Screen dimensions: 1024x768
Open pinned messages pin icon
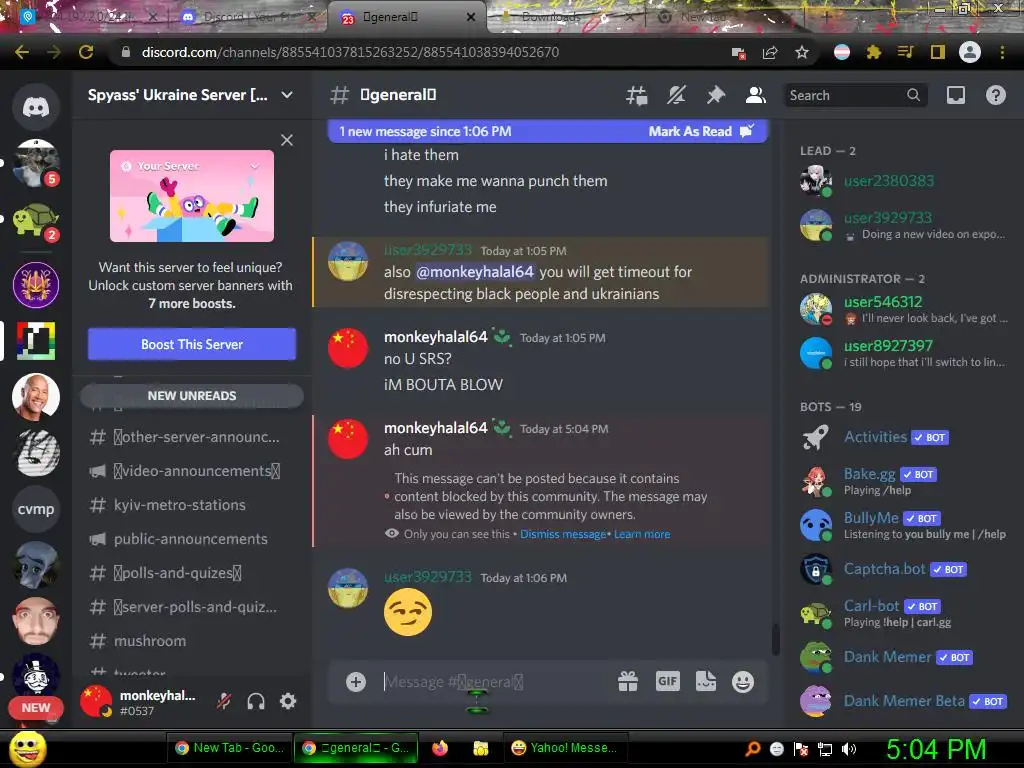click(716, 95)
